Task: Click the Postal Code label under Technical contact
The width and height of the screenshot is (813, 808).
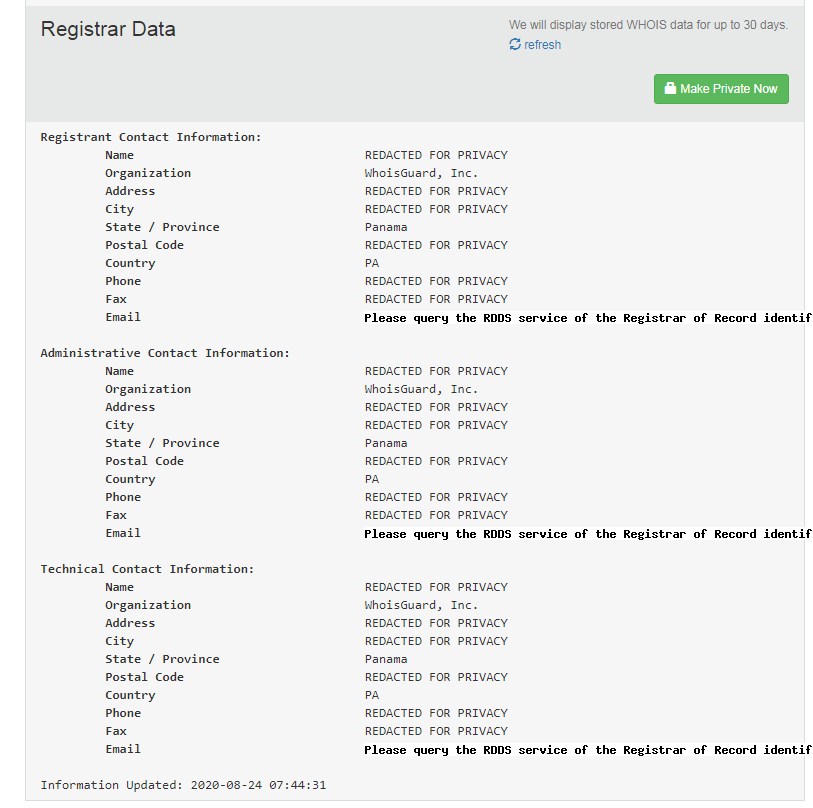Action: pos(144,677)
